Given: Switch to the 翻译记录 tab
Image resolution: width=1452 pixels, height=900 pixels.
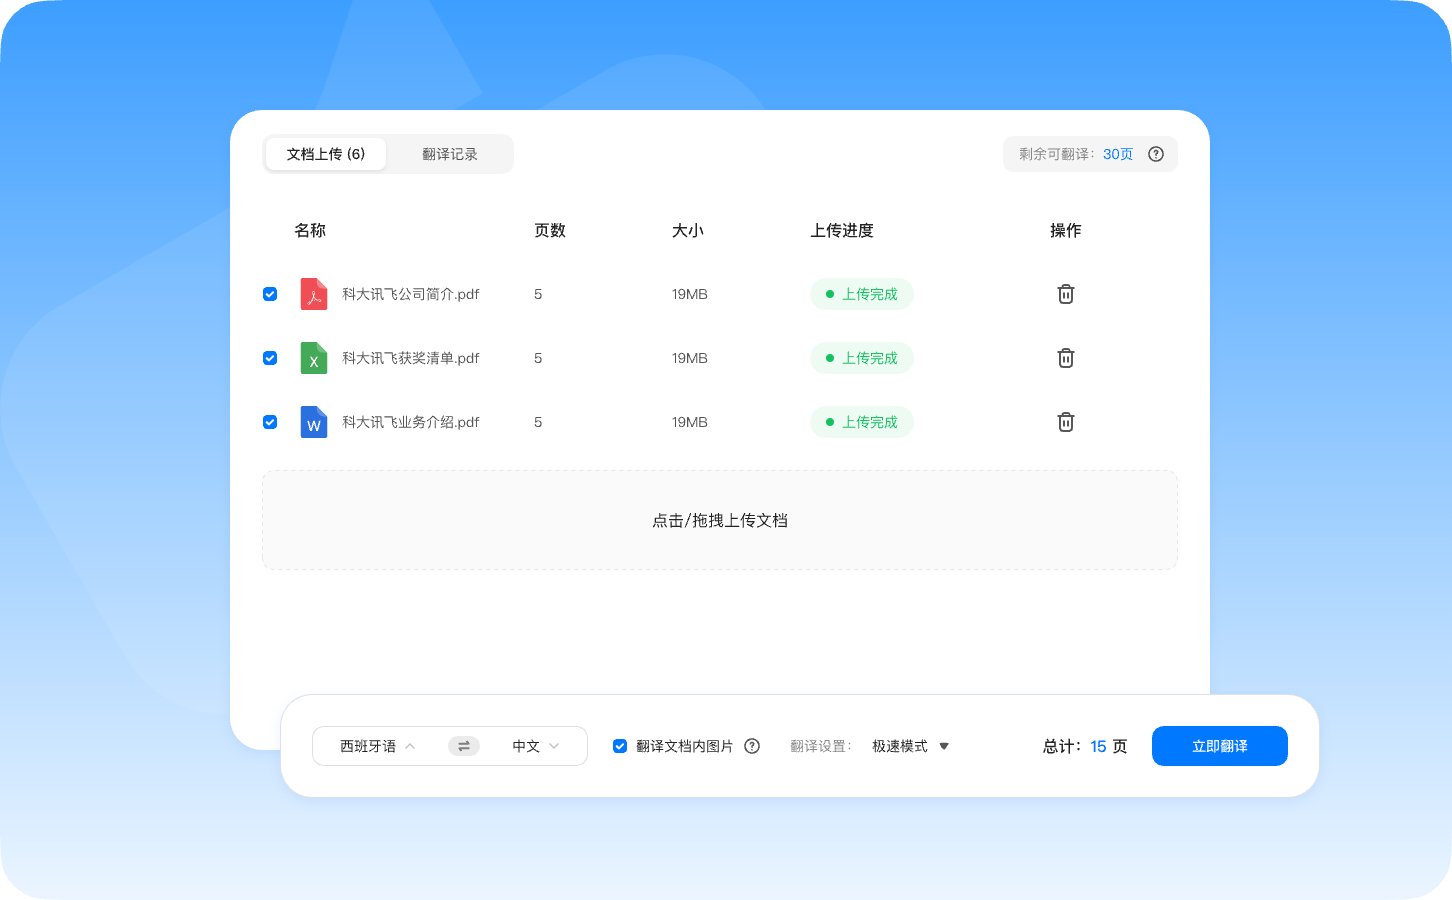Looking at the screenshot, I should pos(450,154).
